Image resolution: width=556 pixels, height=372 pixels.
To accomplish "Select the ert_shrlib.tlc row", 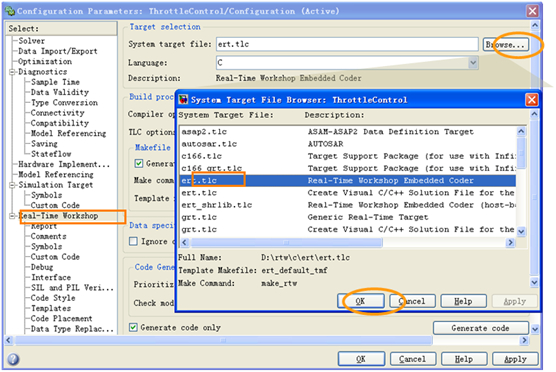I will [x=348, y=205].
